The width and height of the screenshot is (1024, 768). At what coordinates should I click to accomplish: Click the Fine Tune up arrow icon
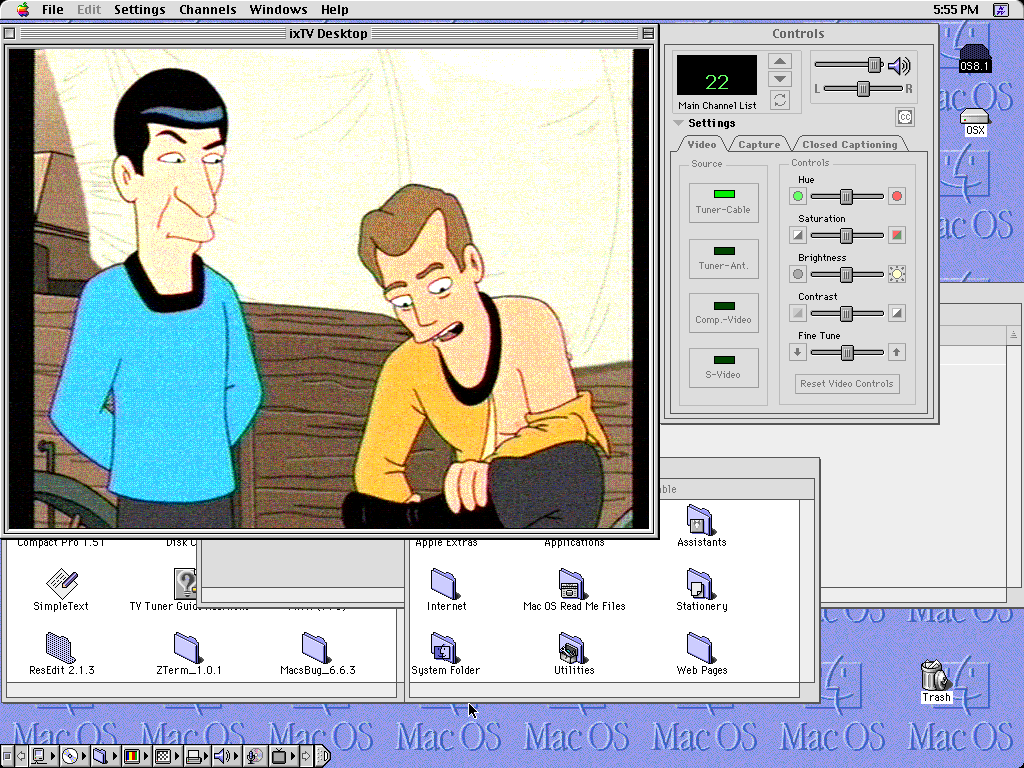tap(897, 352)
